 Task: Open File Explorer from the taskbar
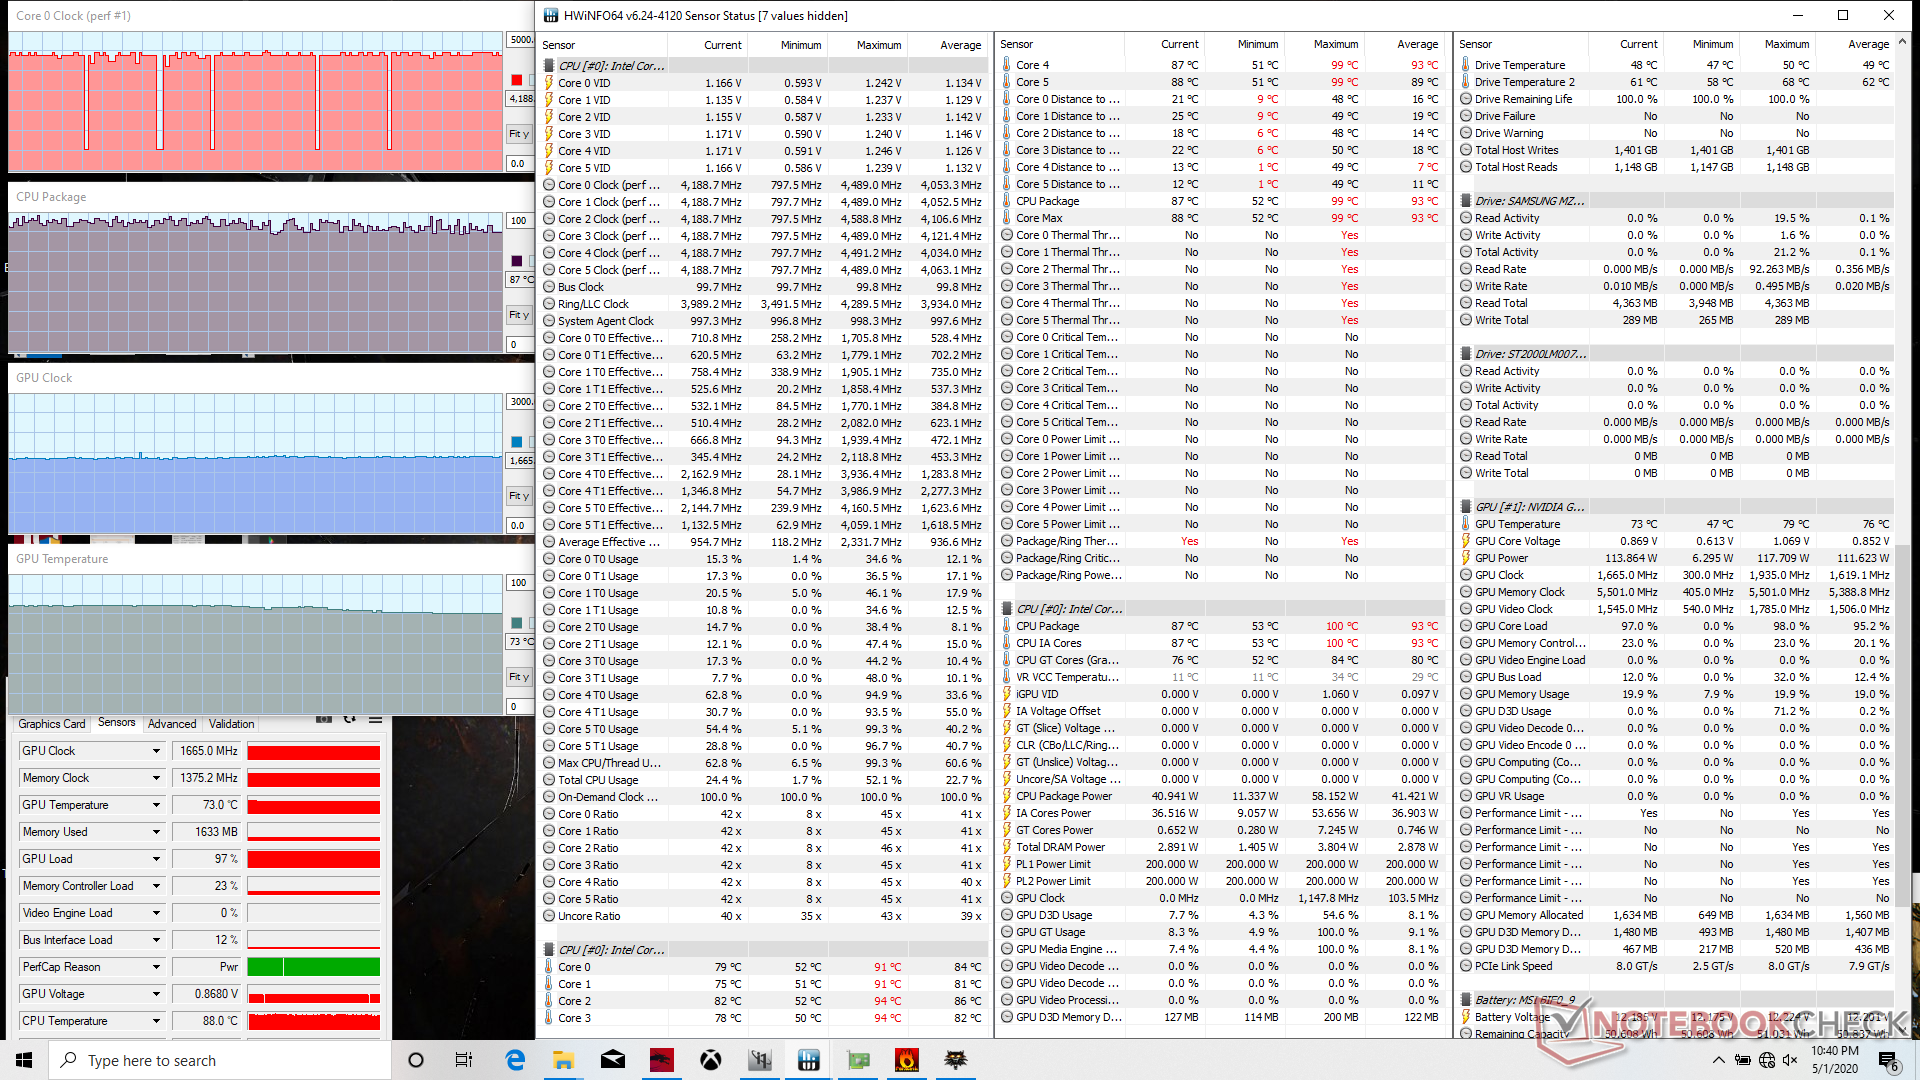563,1060
